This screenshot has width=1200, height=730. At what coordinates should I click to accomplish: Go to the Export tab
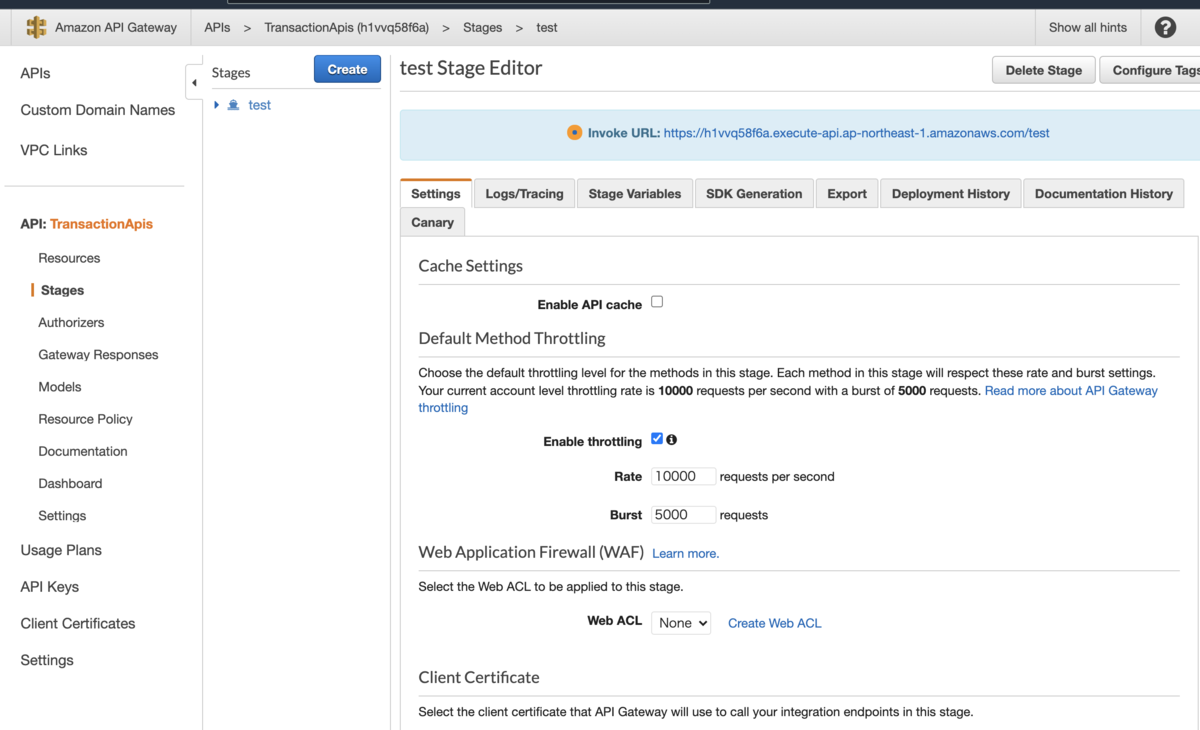pyautogui.click(x=847, y=194)
